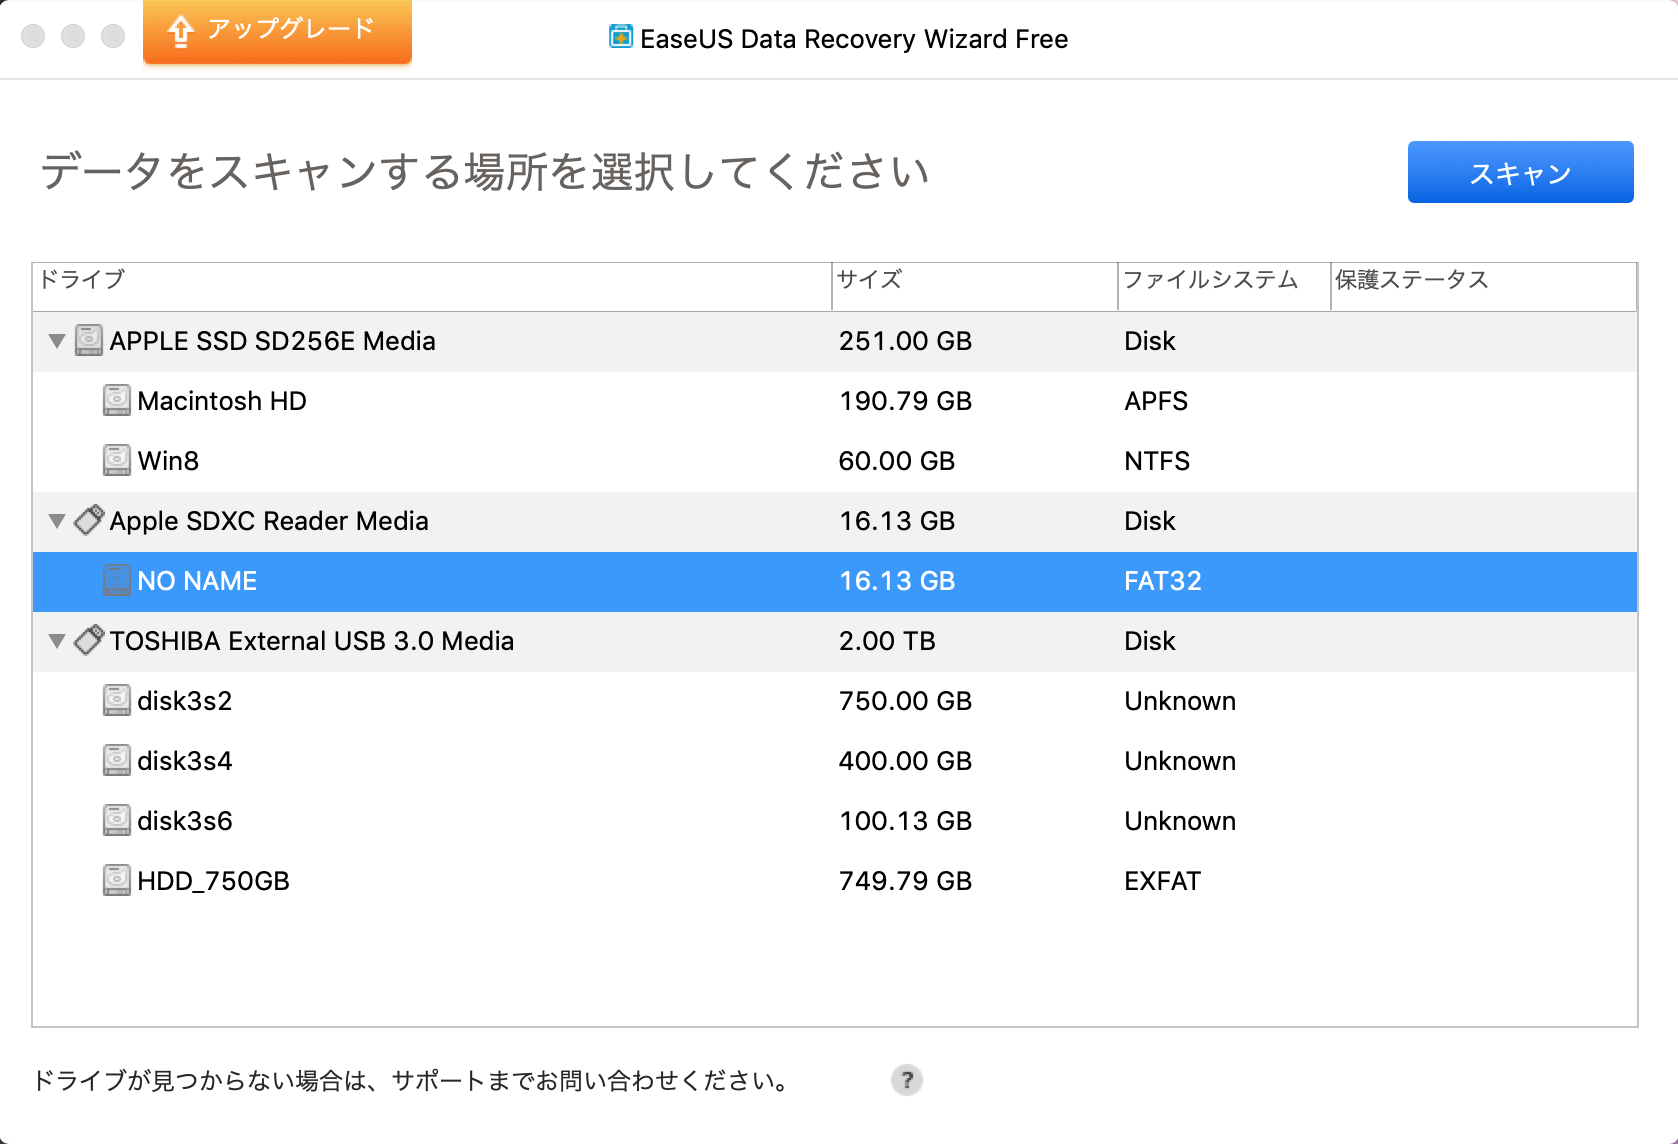Screen dimensions: 1678x1144
Task: Sort by the ファイルシステム column header
Action: tap(1224, 286)
